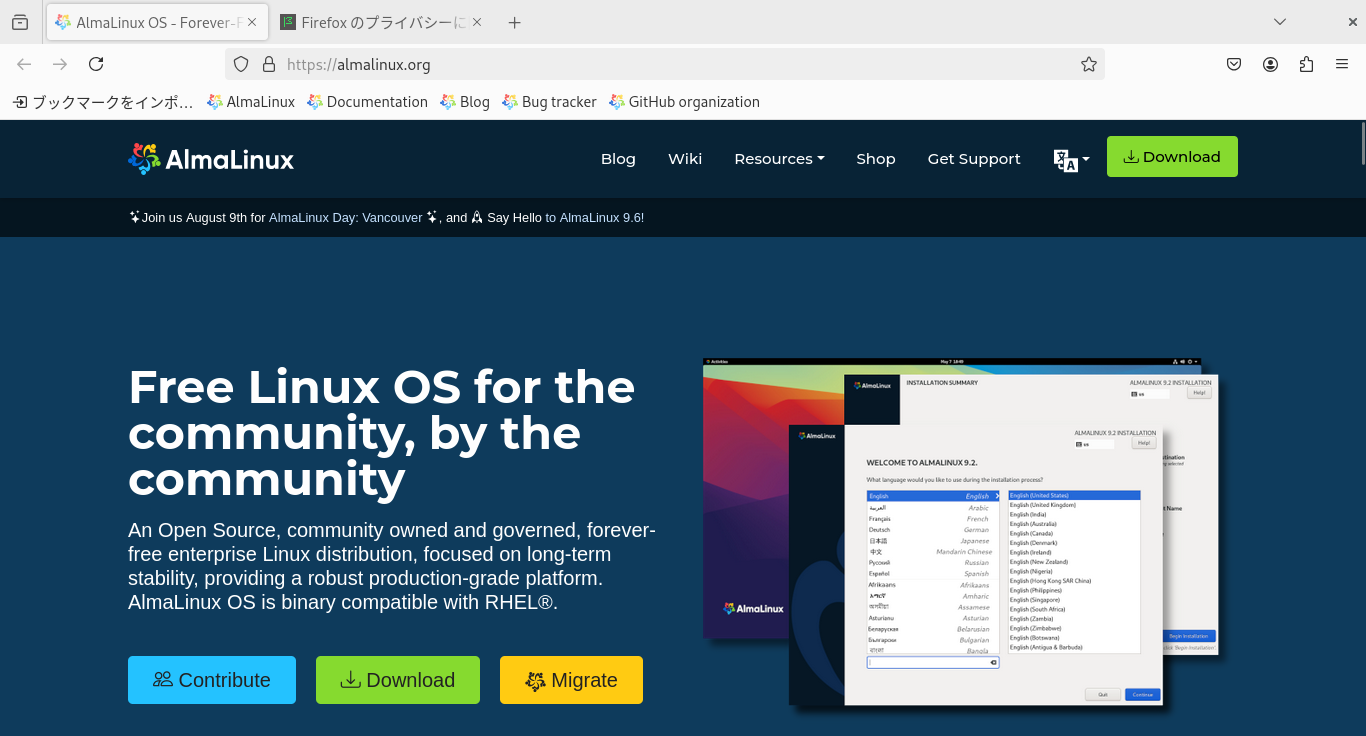The height and width of the screenshot is (736, 1366).
Task: Go forward to the next page
Action: pos(60,64)
